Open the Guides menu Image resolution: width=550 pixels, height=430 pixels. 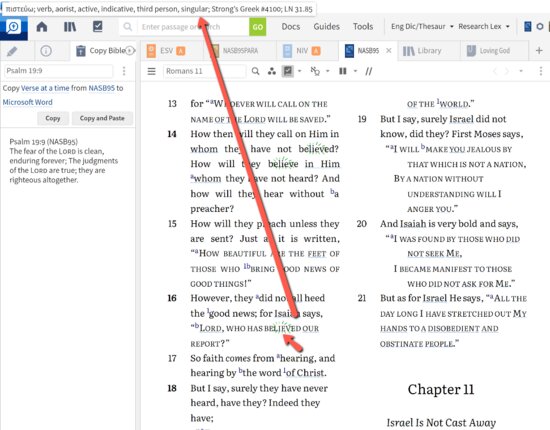point(326,27)
